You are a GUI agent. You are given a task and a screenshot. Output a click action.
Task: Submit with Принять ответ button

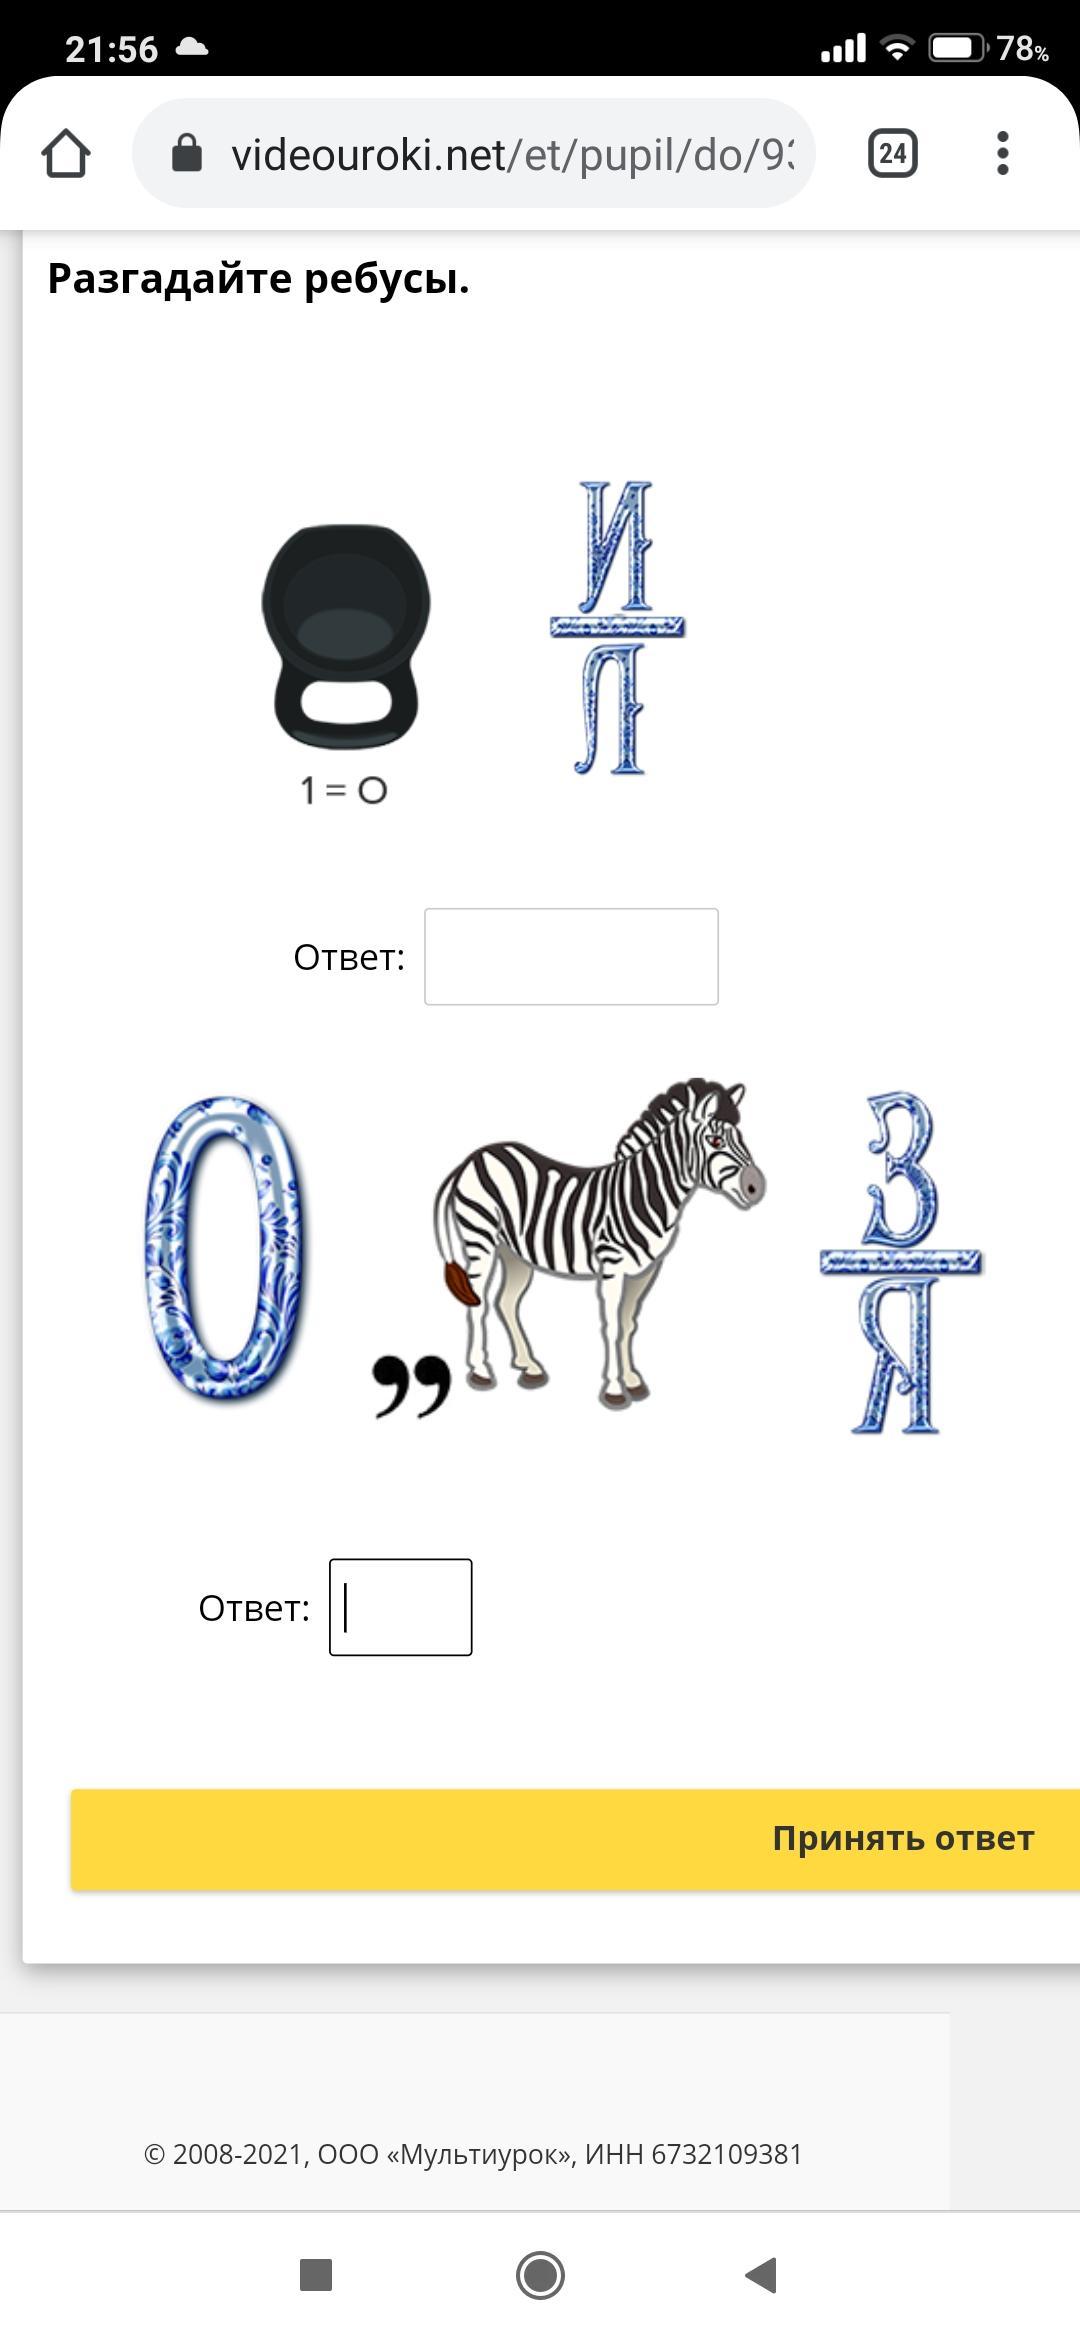[575, 1839]
